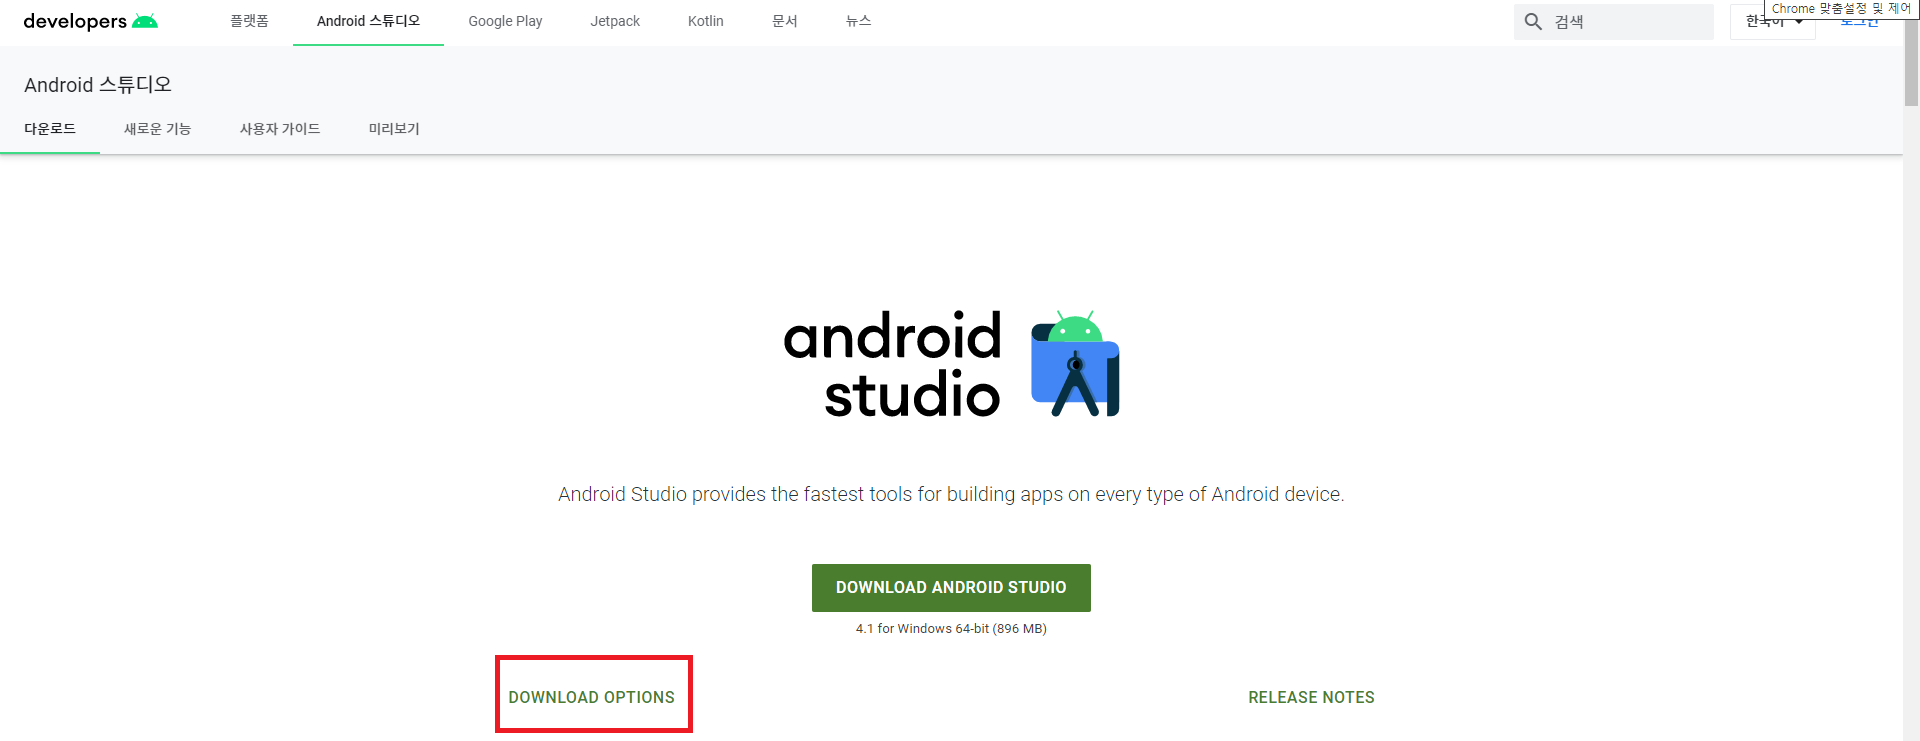The width and height of the screenshot is (1920, 741).
Task: Select the Android 스튜디오 nav tab
Action: [368, 21]
